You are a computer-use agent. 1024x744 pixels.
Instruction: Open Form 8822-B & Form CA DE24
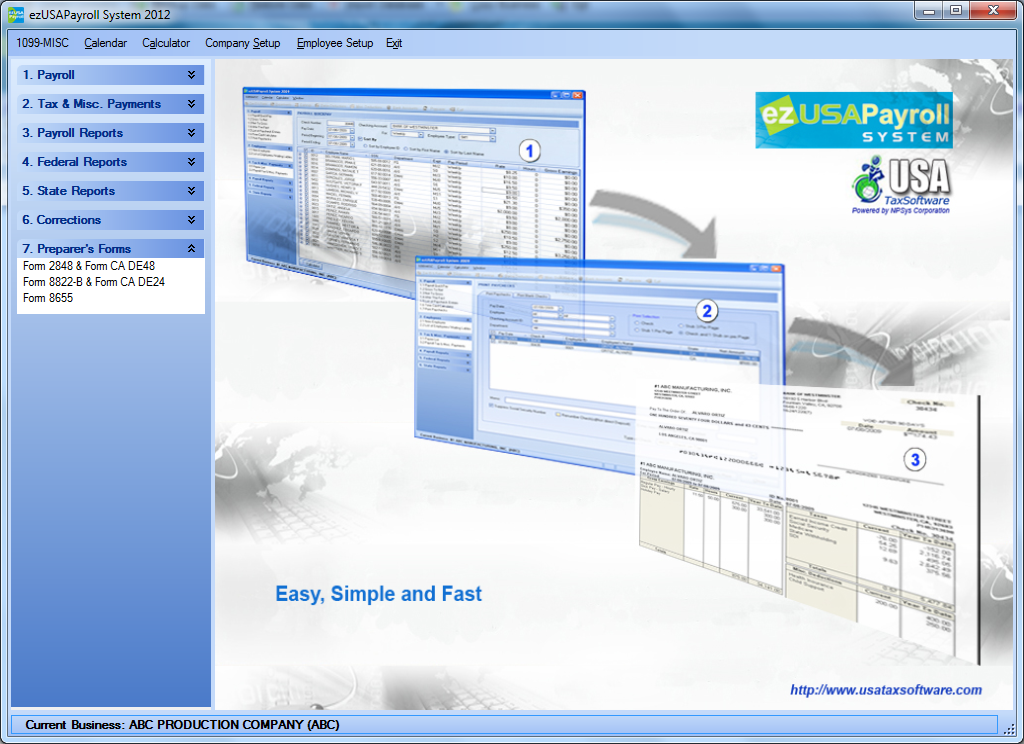(93, 282)
